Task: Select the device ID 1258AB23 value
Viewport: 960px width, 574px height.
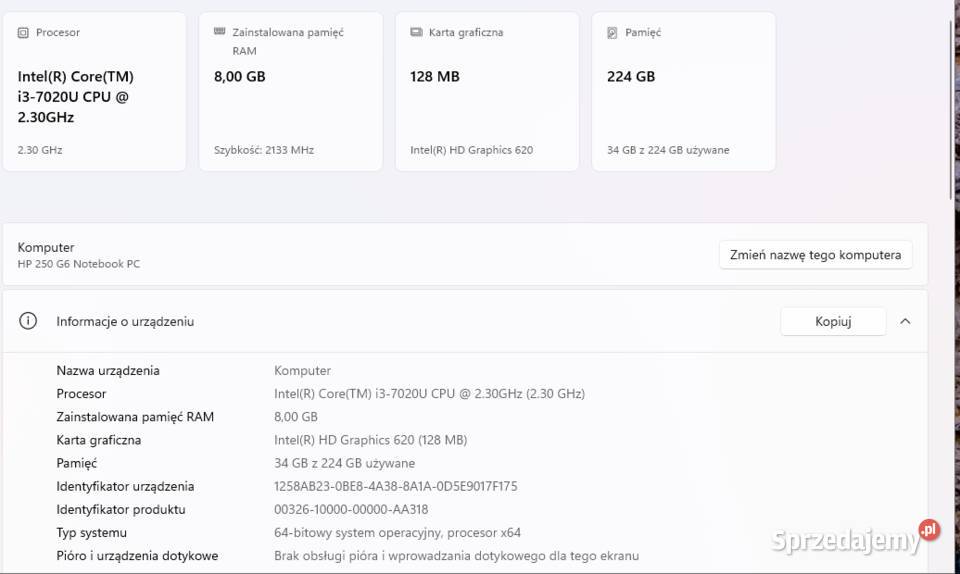Action: 396,486
